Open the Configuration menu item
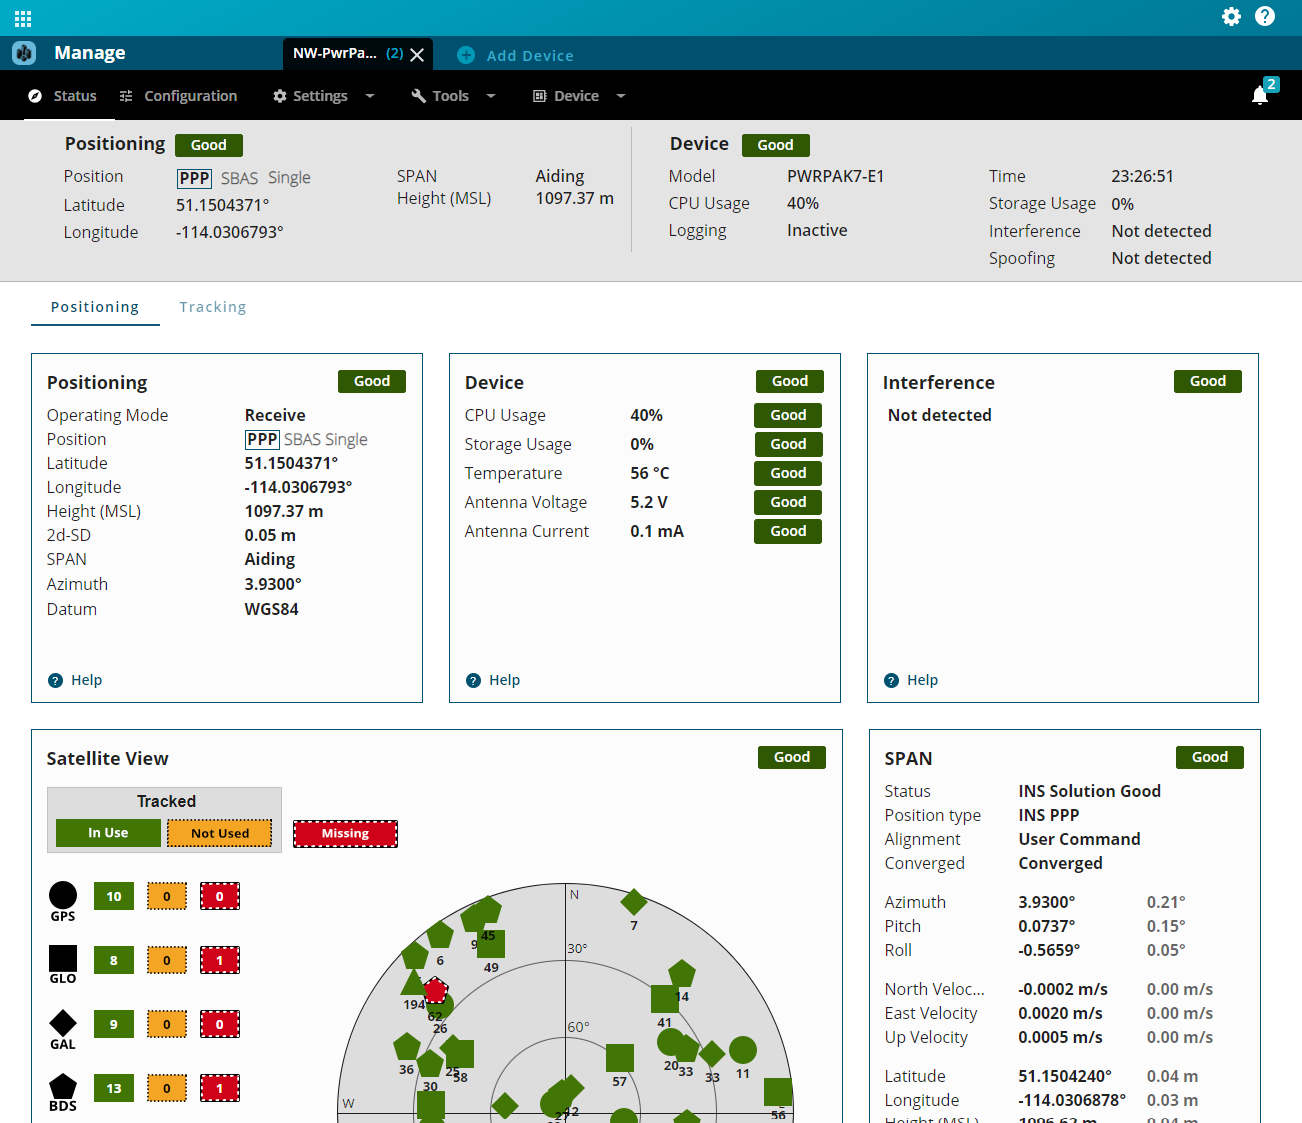This screenshot has width=1302, height=1123. (x=178, y=96)
